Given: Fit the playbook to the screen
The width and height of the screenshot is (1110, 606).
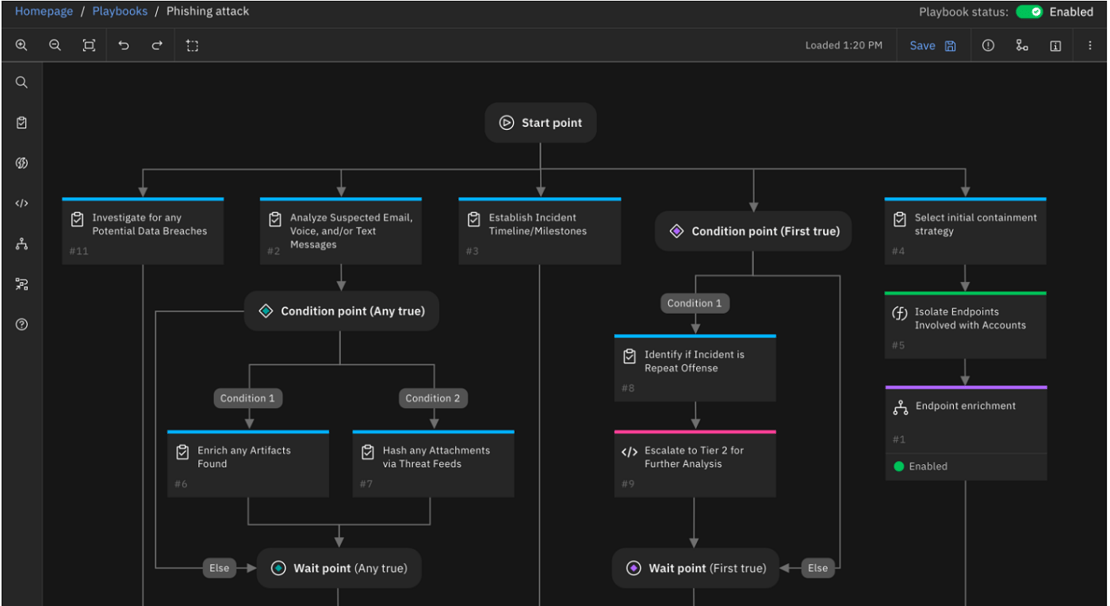Looking at the screenshot, I should point(89,45).
